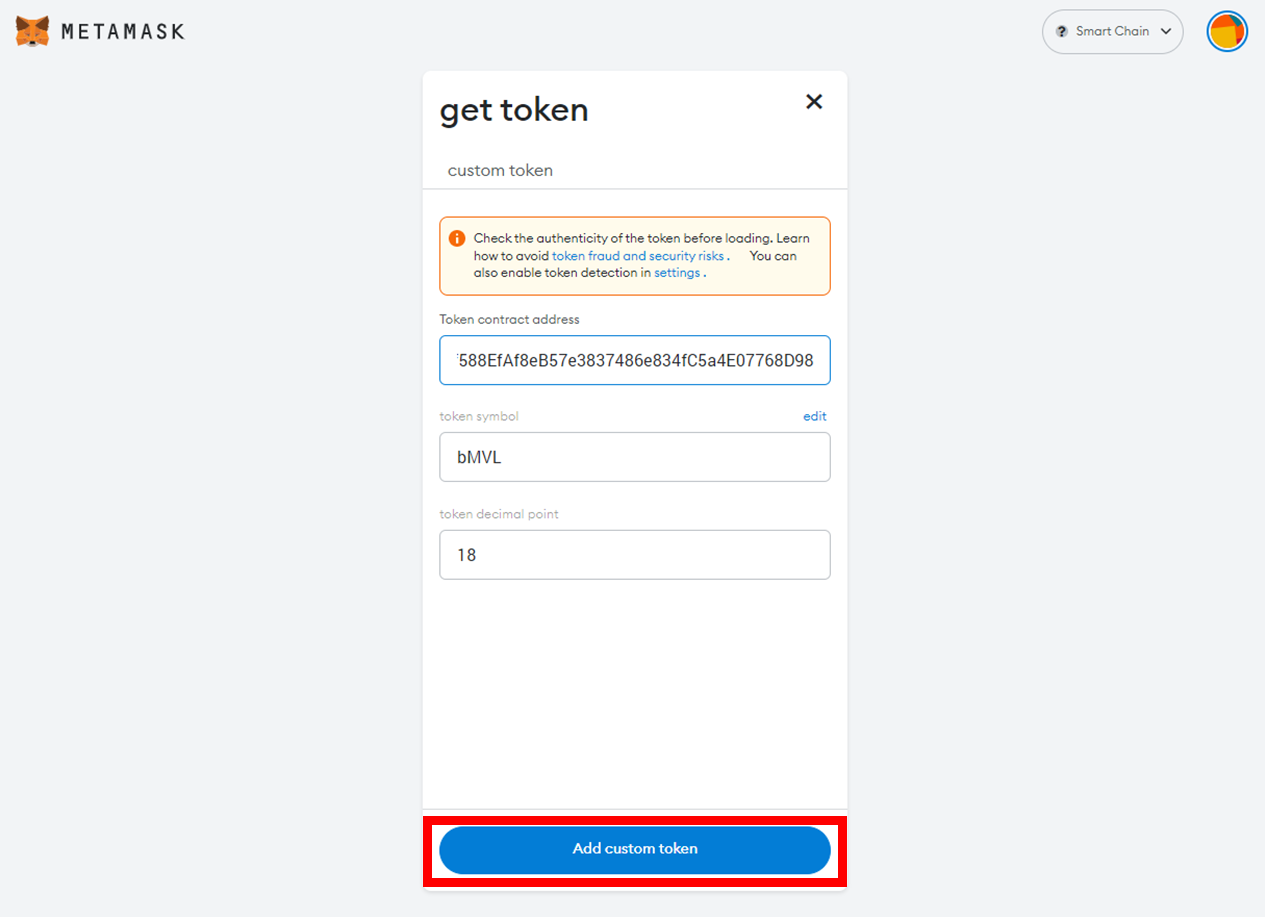Viewport: 1265px width, 917px height.
Task: Click the token symbol label text
Action: pyautogui.click(x=479, y=416)
